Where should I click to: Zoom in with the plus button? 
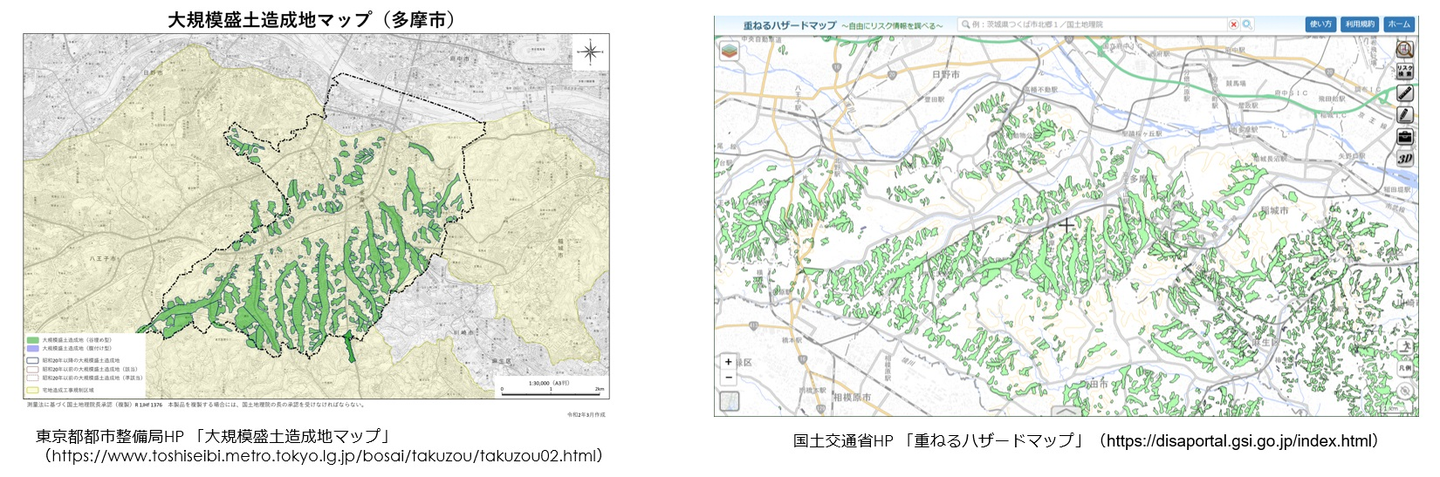[x=728, y=362]
